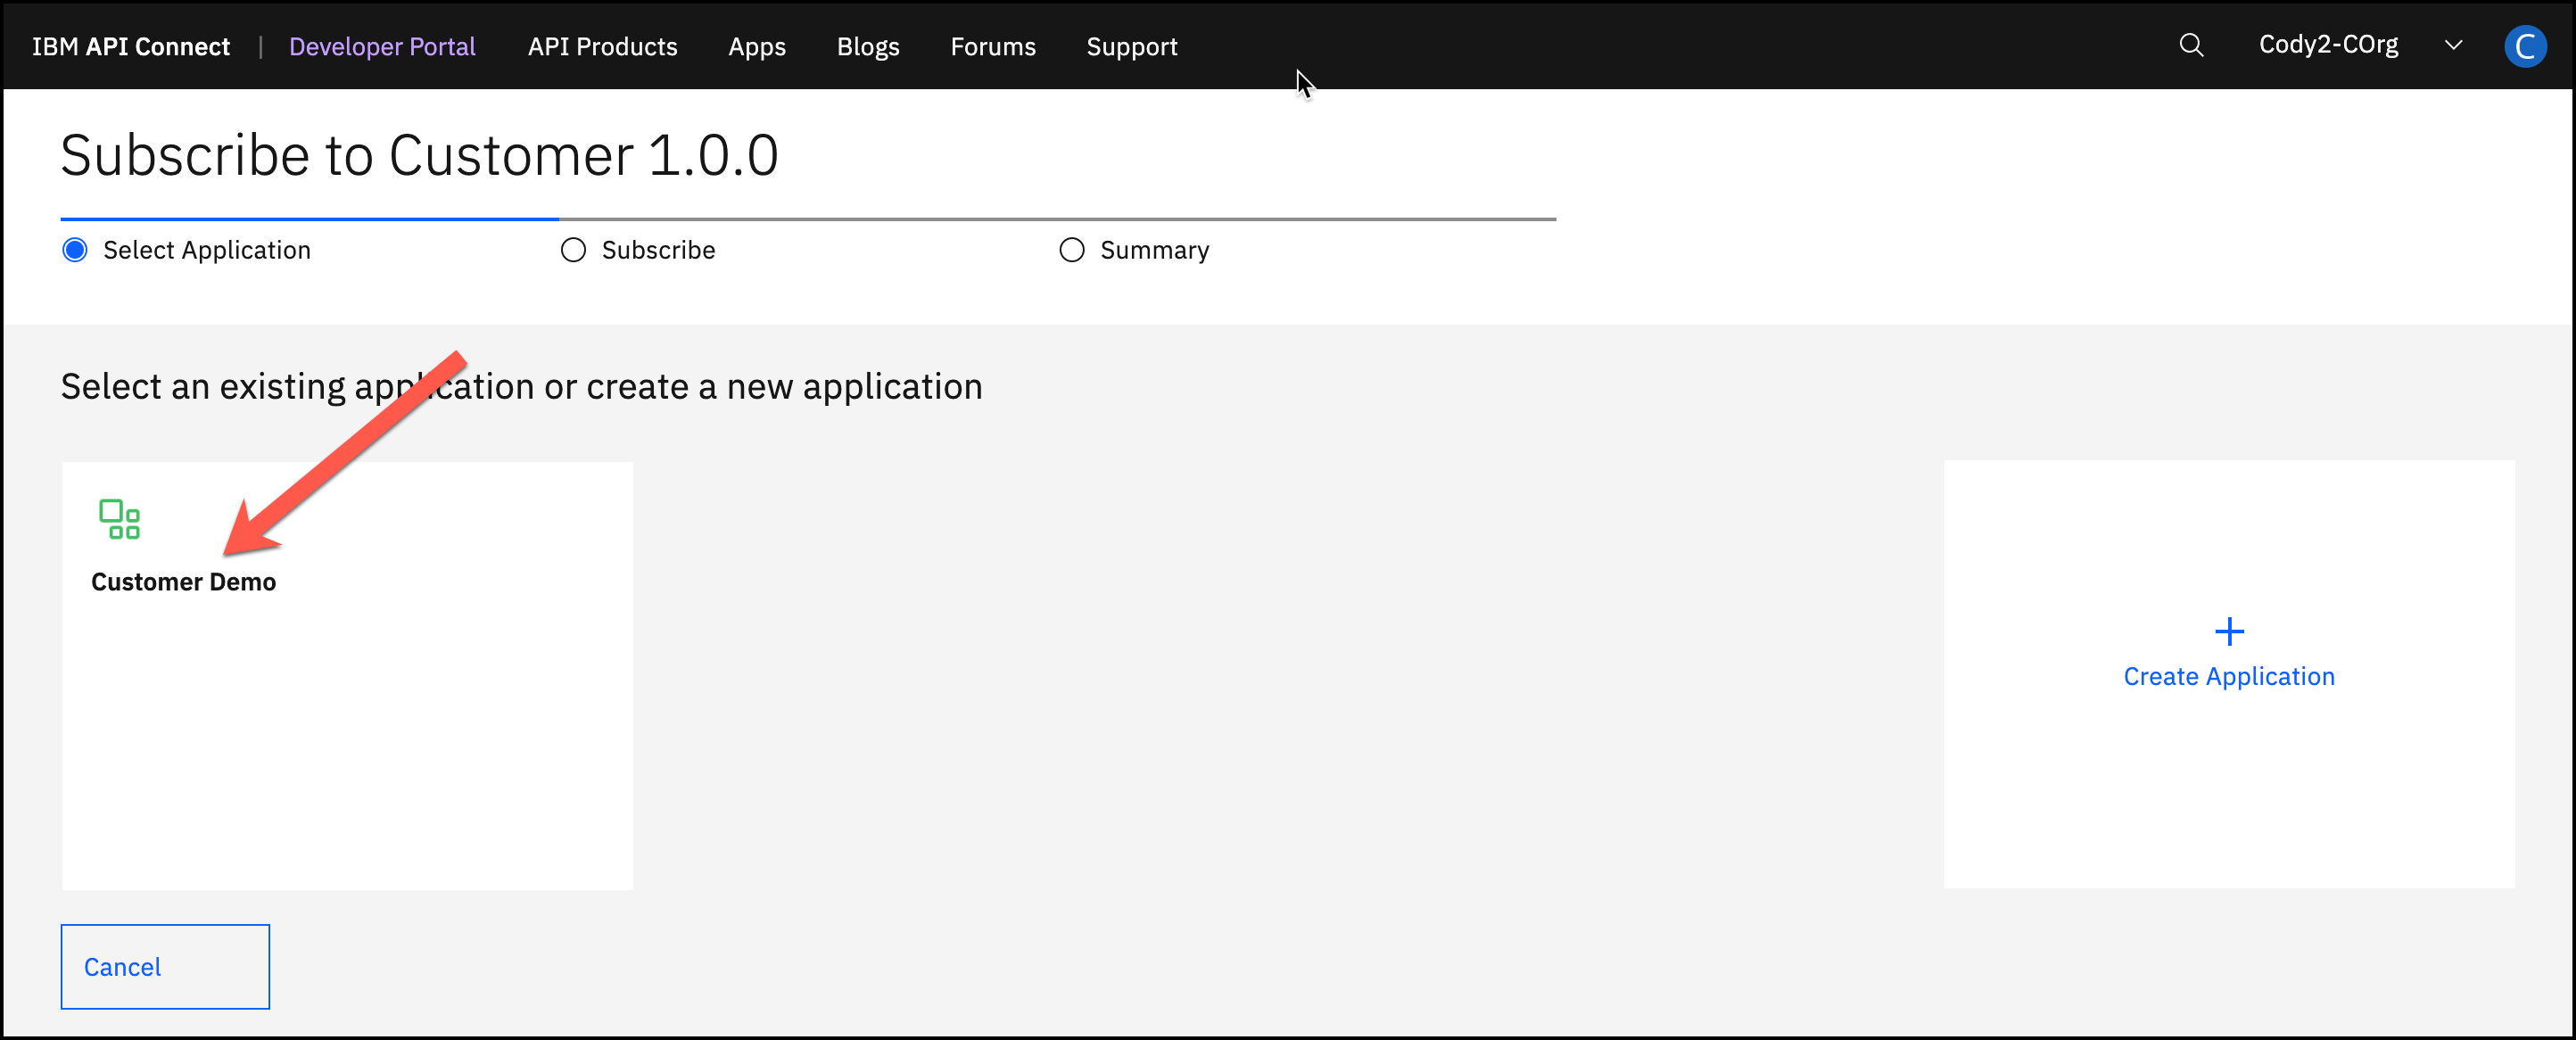Open the Blogs page
The width and height of the screenshot is (2576, 1040).
click(x=867, y=47)
